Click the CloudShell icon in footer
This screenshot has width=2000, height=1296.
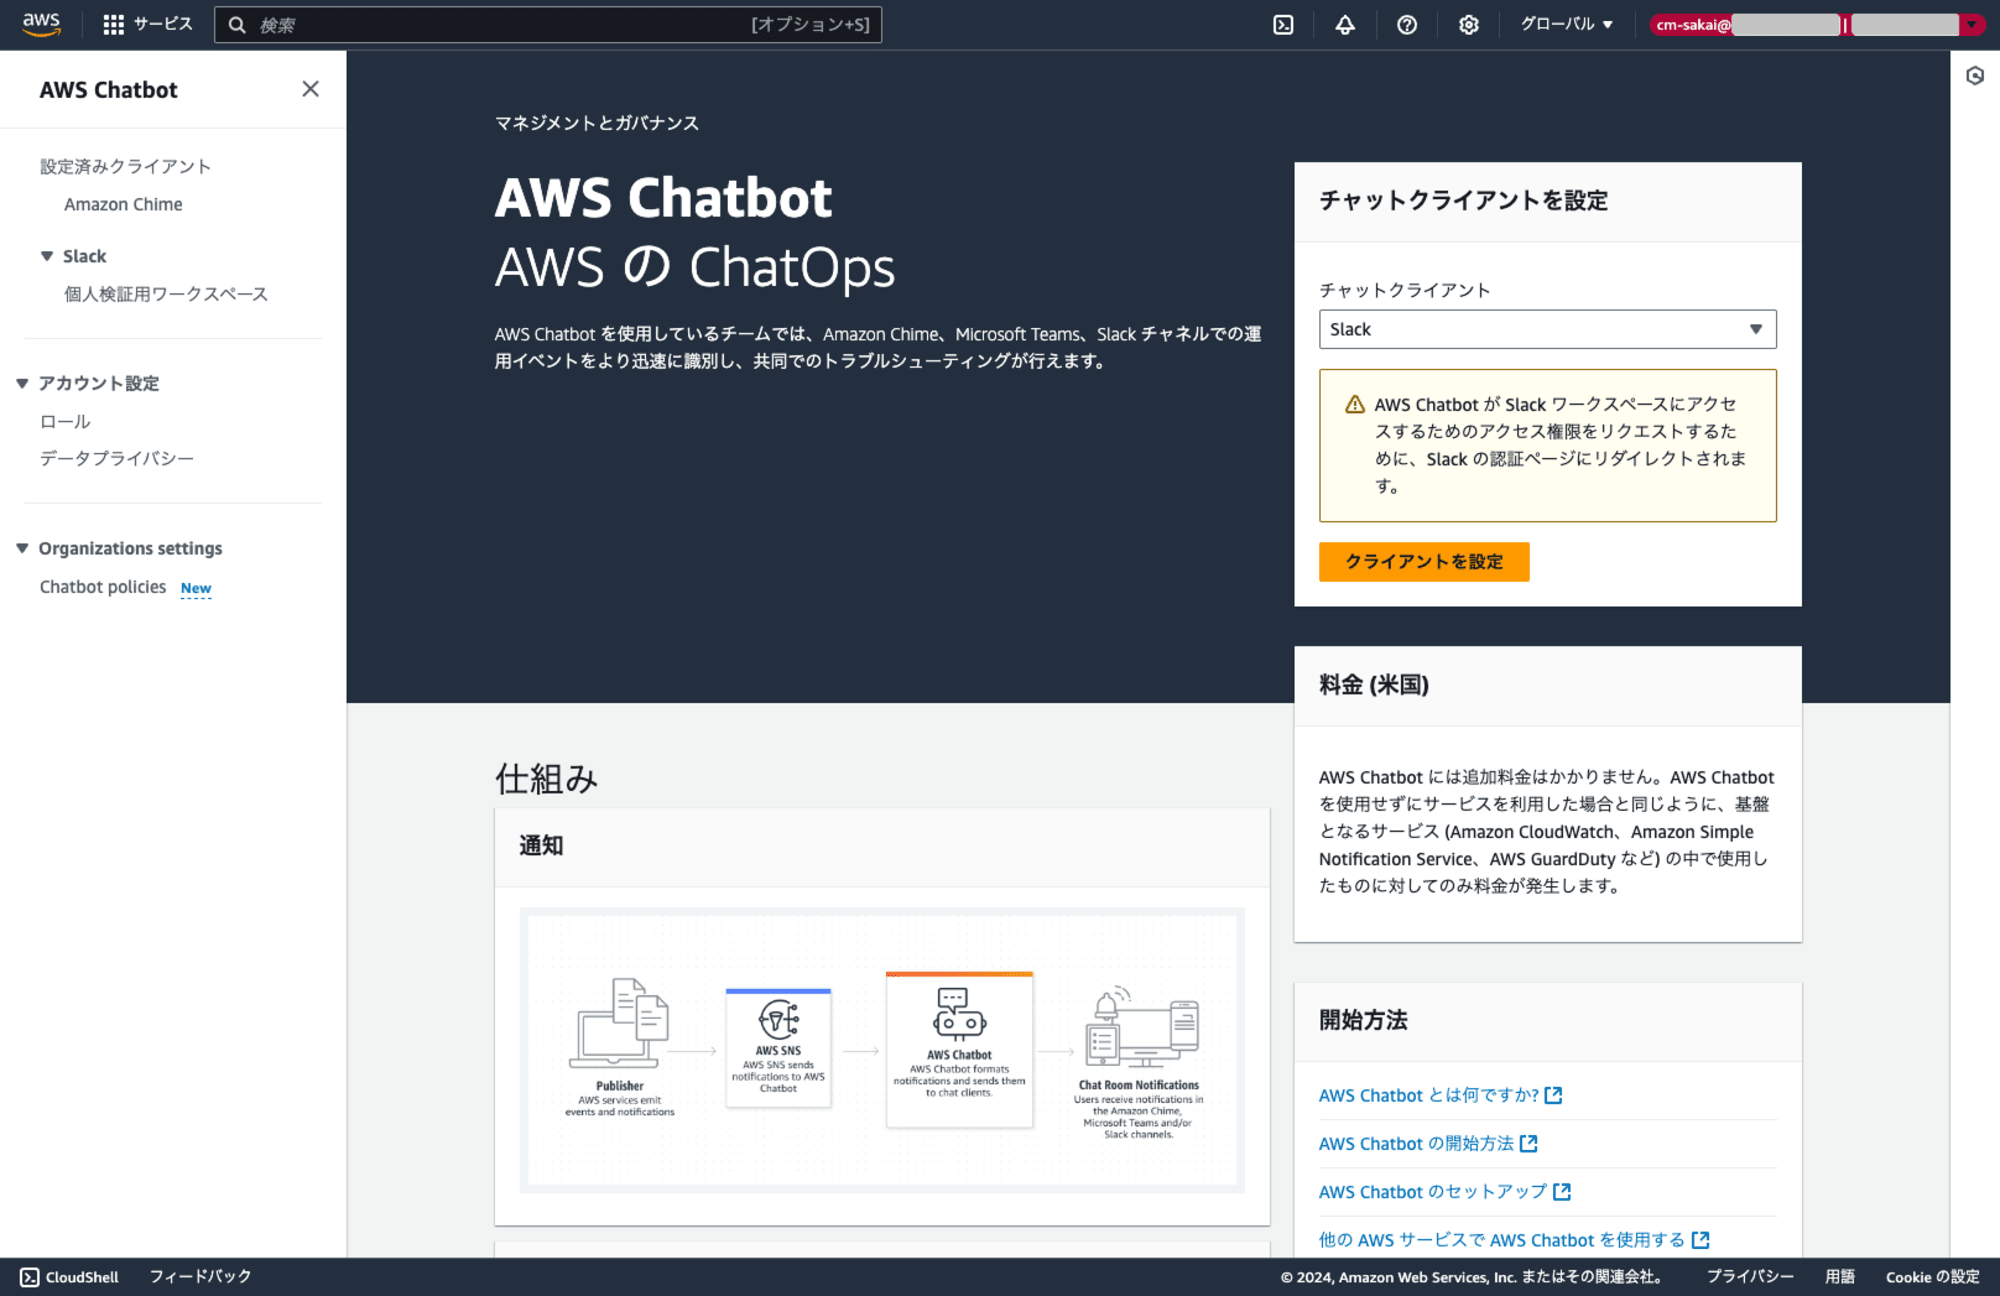(x=30, y=1277)
